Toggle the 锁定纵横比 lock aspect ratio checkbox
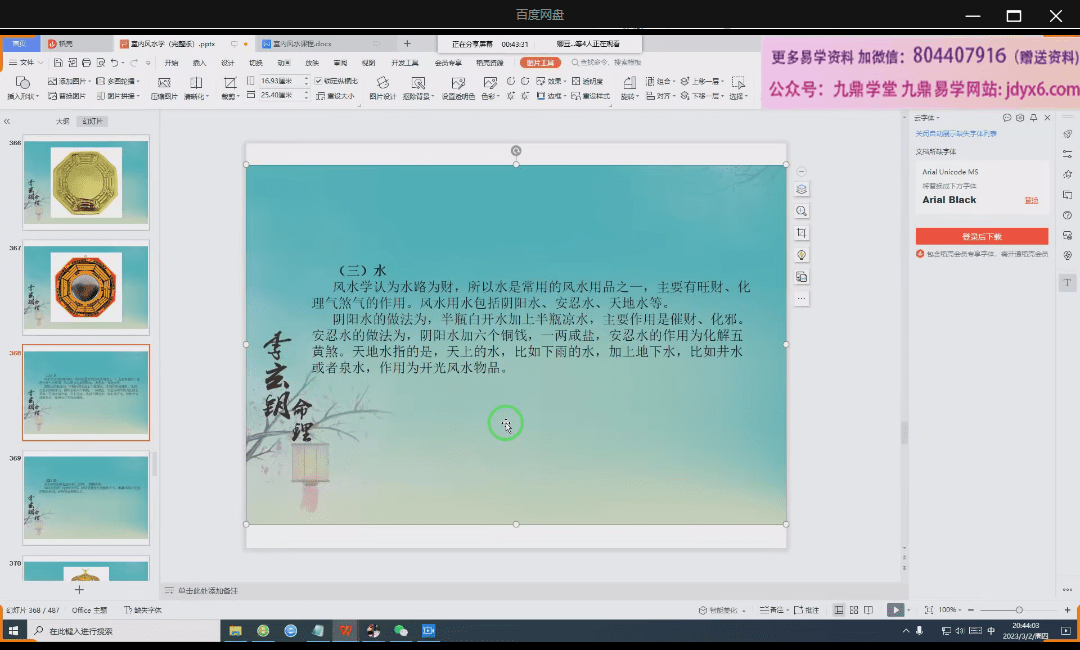The width and height of the screenshot is (1080, 650). point(318,81)
